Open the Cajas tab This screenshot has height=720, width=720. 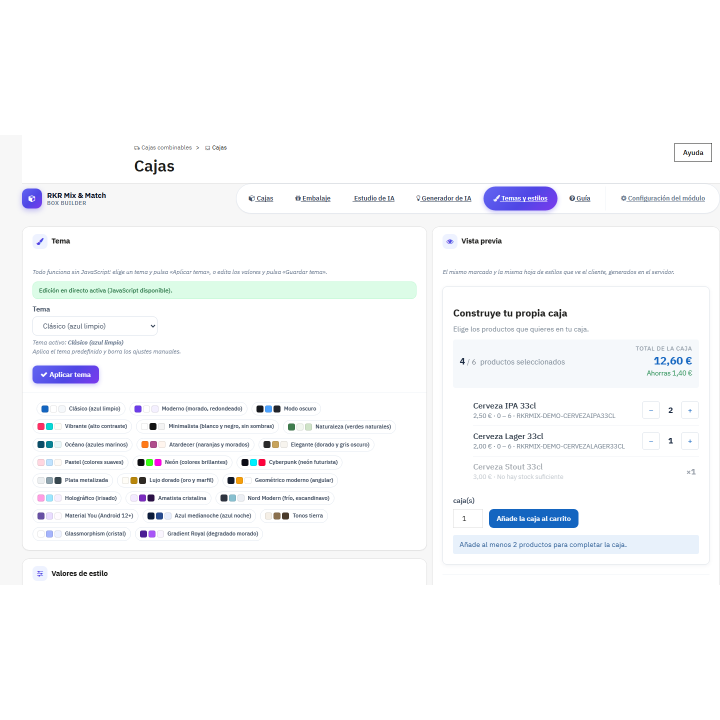[261, 198]
